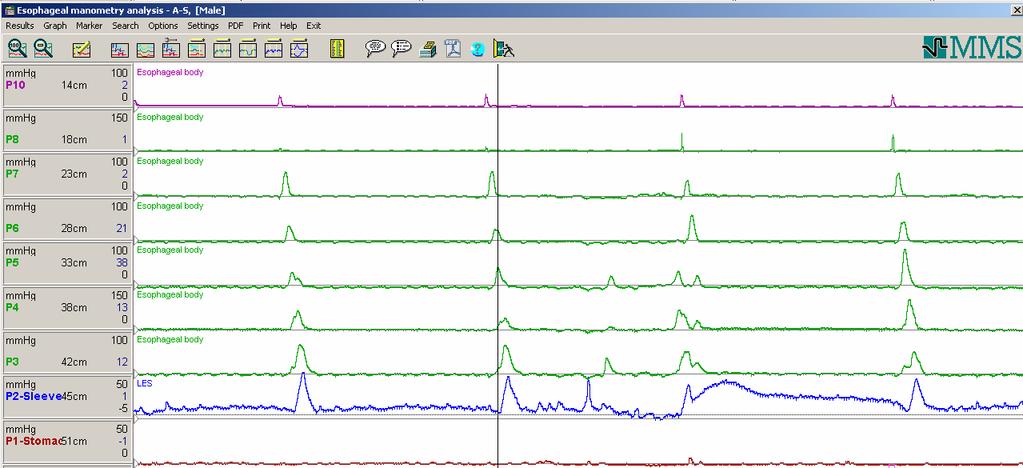Click the Exit menu item
The height and width of the screenshot is (468, 1023).
point(314,26)
